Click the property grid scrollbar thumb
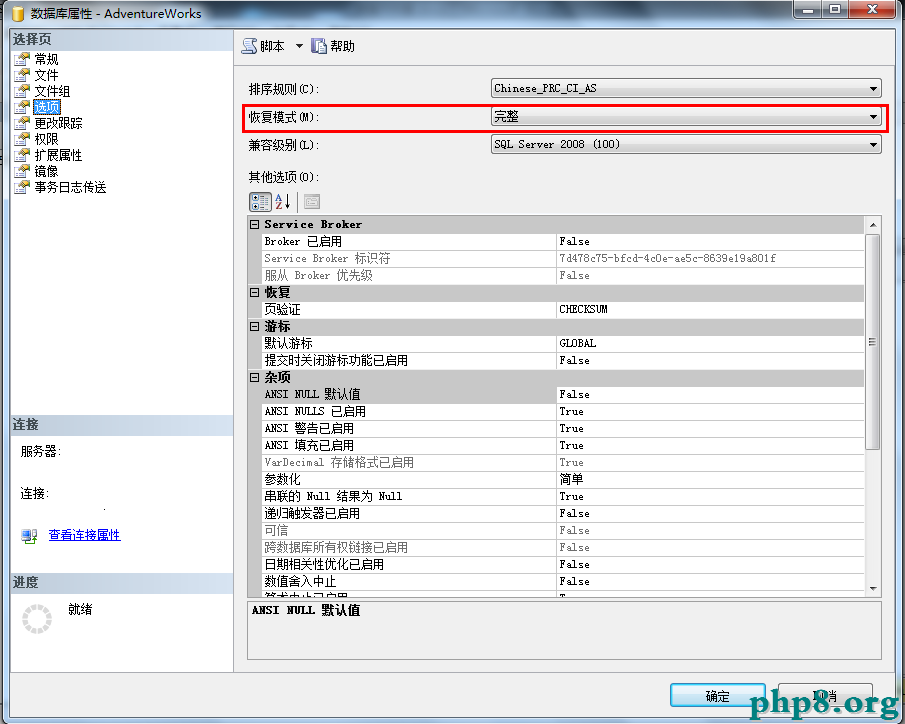 [873, 342]
